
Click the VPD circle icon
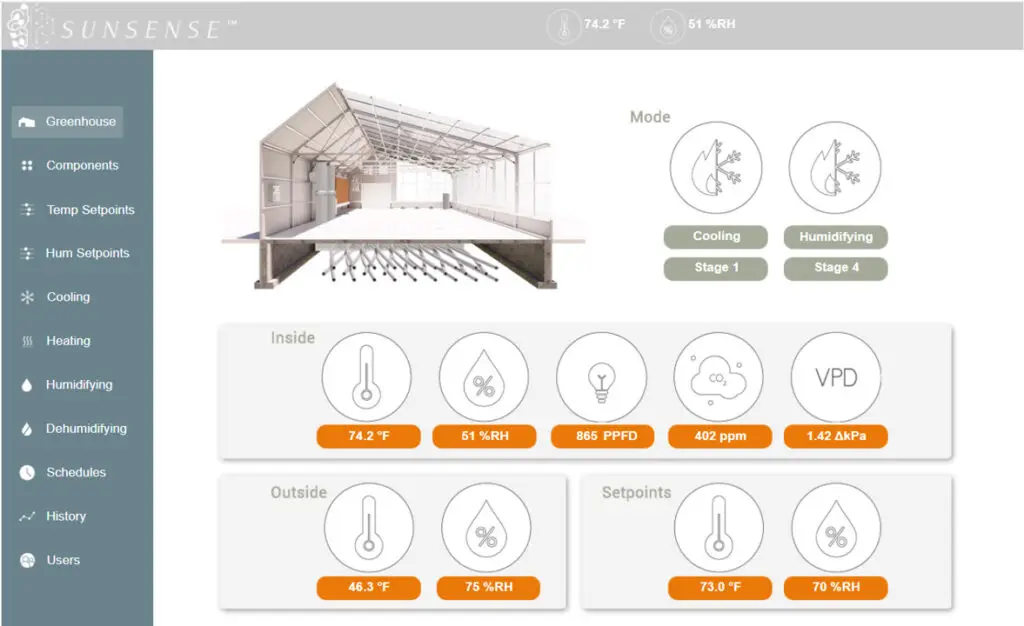pos(836,378)
